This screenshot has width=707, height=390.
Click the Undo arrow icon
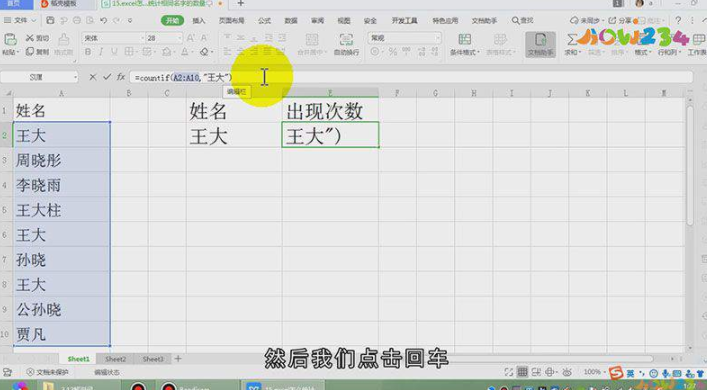click(x=103, y=21)
